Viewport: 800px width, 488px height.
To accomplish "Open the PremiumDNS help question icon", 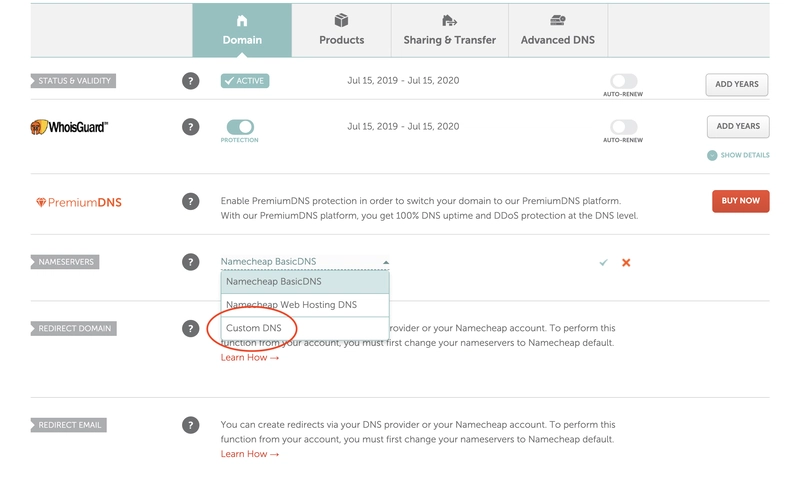I will [x=190, y=201].
